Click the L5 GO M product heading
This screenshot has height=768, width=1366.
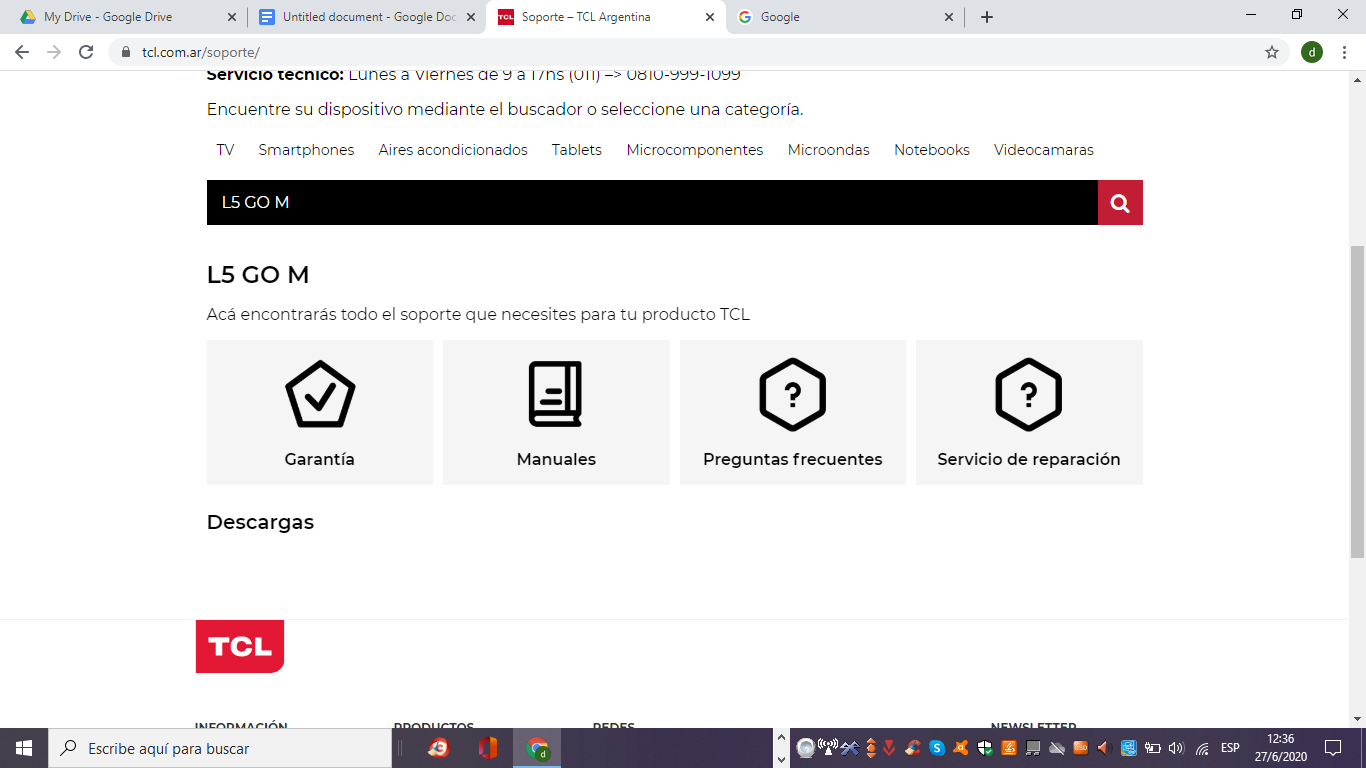coord(258,275)
